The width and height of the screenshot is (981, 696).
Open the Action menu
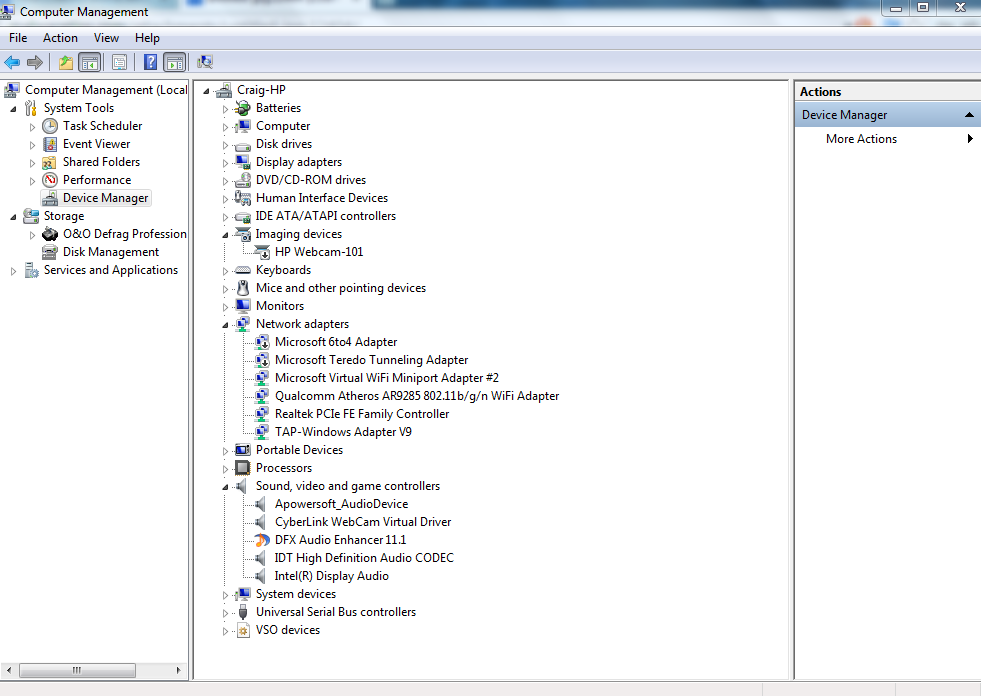click(x=60, y=38)
